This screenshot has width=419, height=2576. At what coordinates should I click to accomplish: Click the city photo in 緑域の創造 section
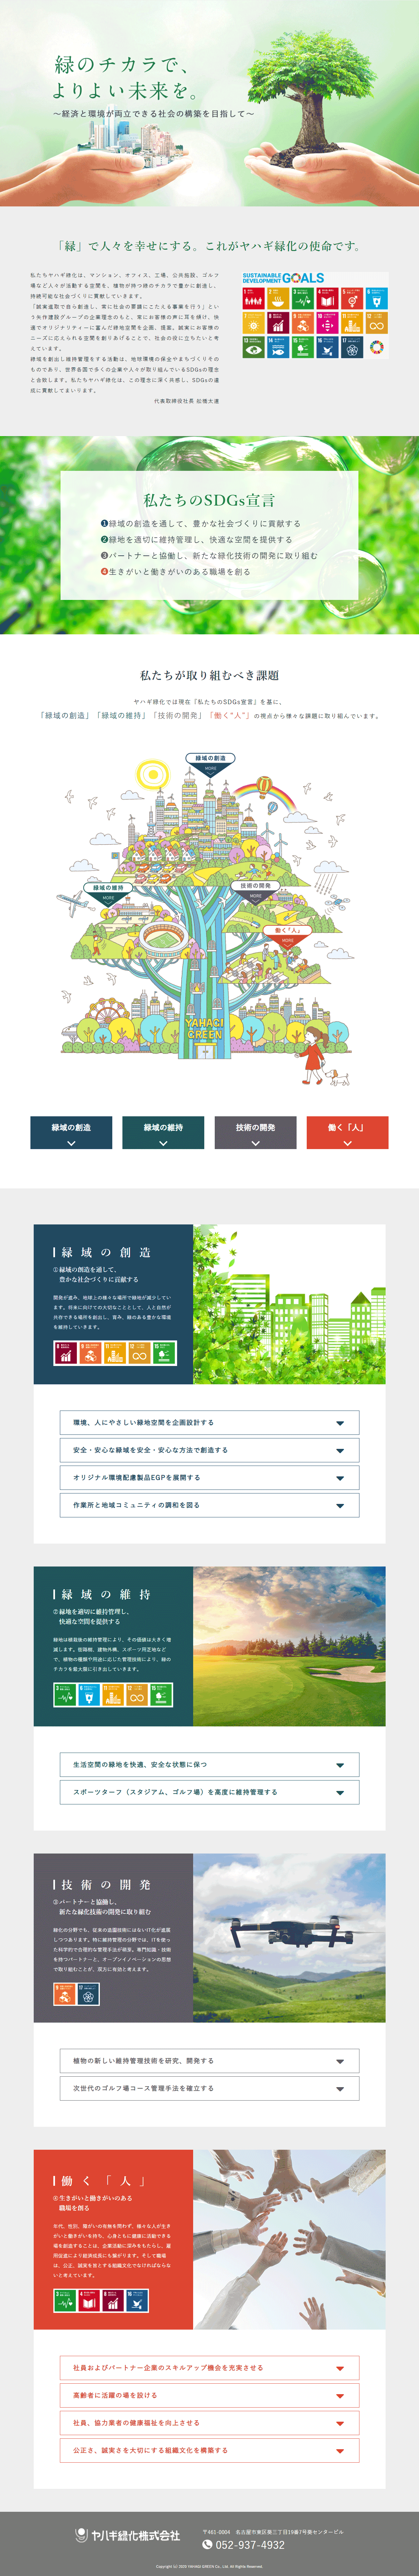(289, 1304)
